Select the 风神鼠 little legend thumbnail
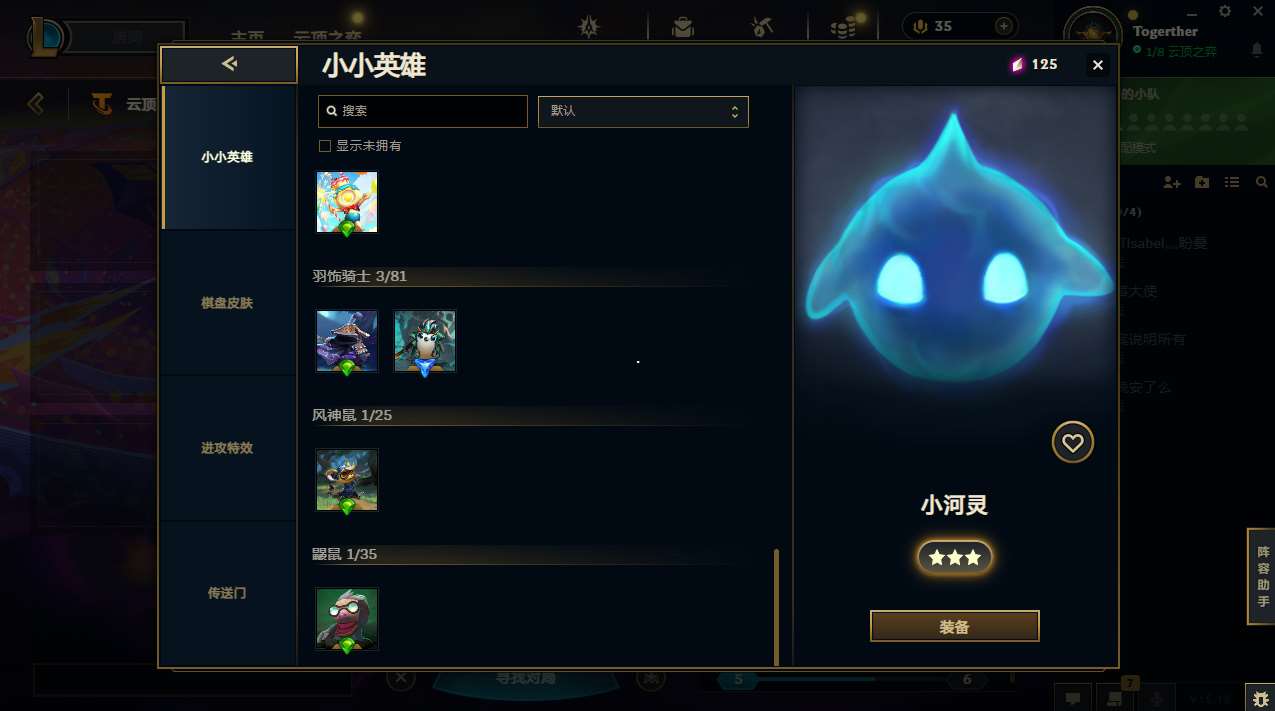The image size is (1275, 711). (347, 480)
